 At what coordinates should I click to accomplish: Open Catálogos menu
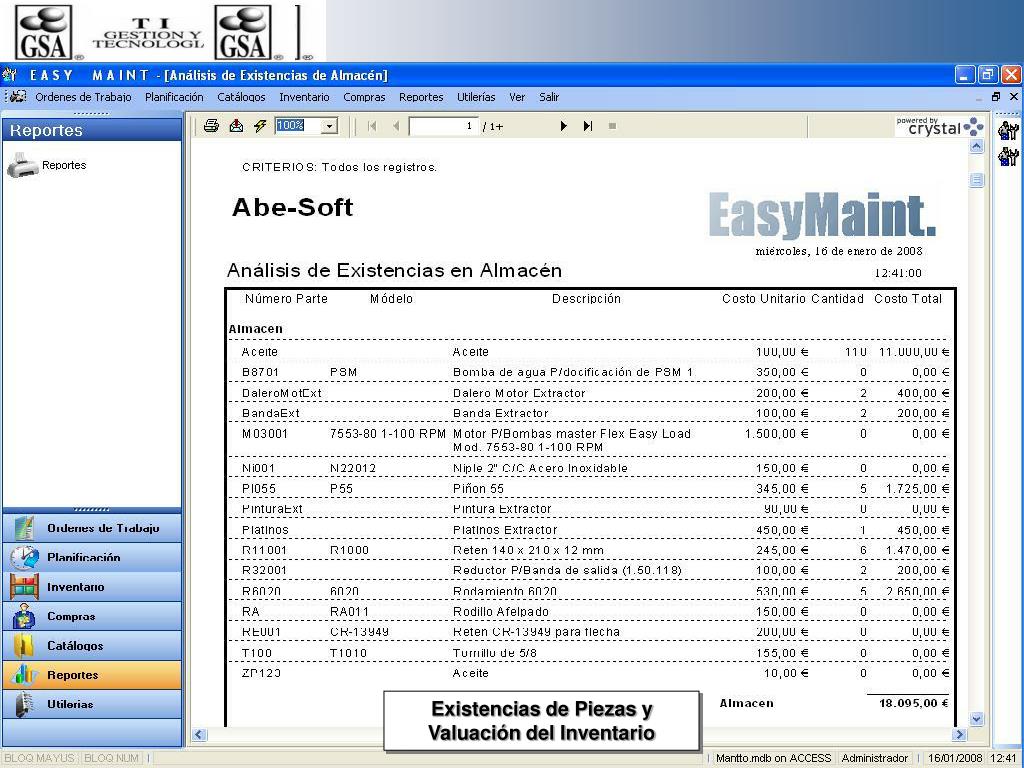click(241, 97)
